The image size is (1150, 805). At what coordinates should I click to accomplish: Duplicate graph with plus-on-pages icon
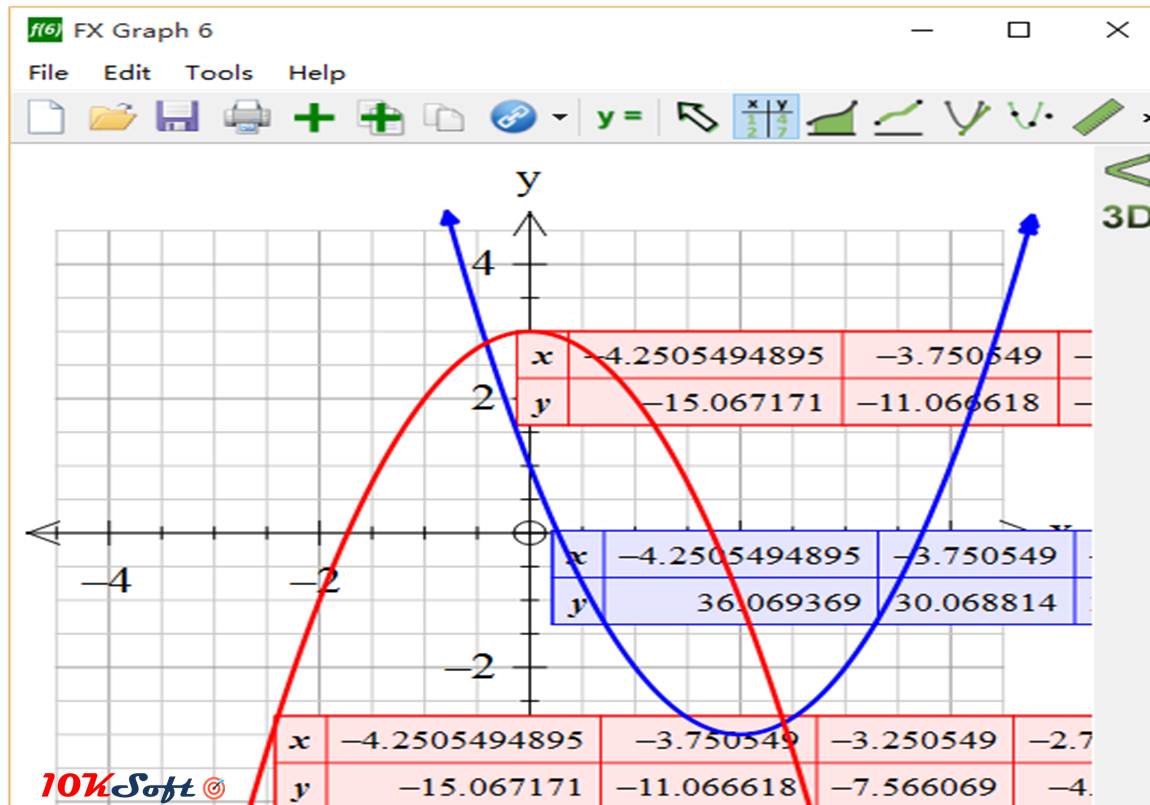pyautogui.click(x=380, y=117)
